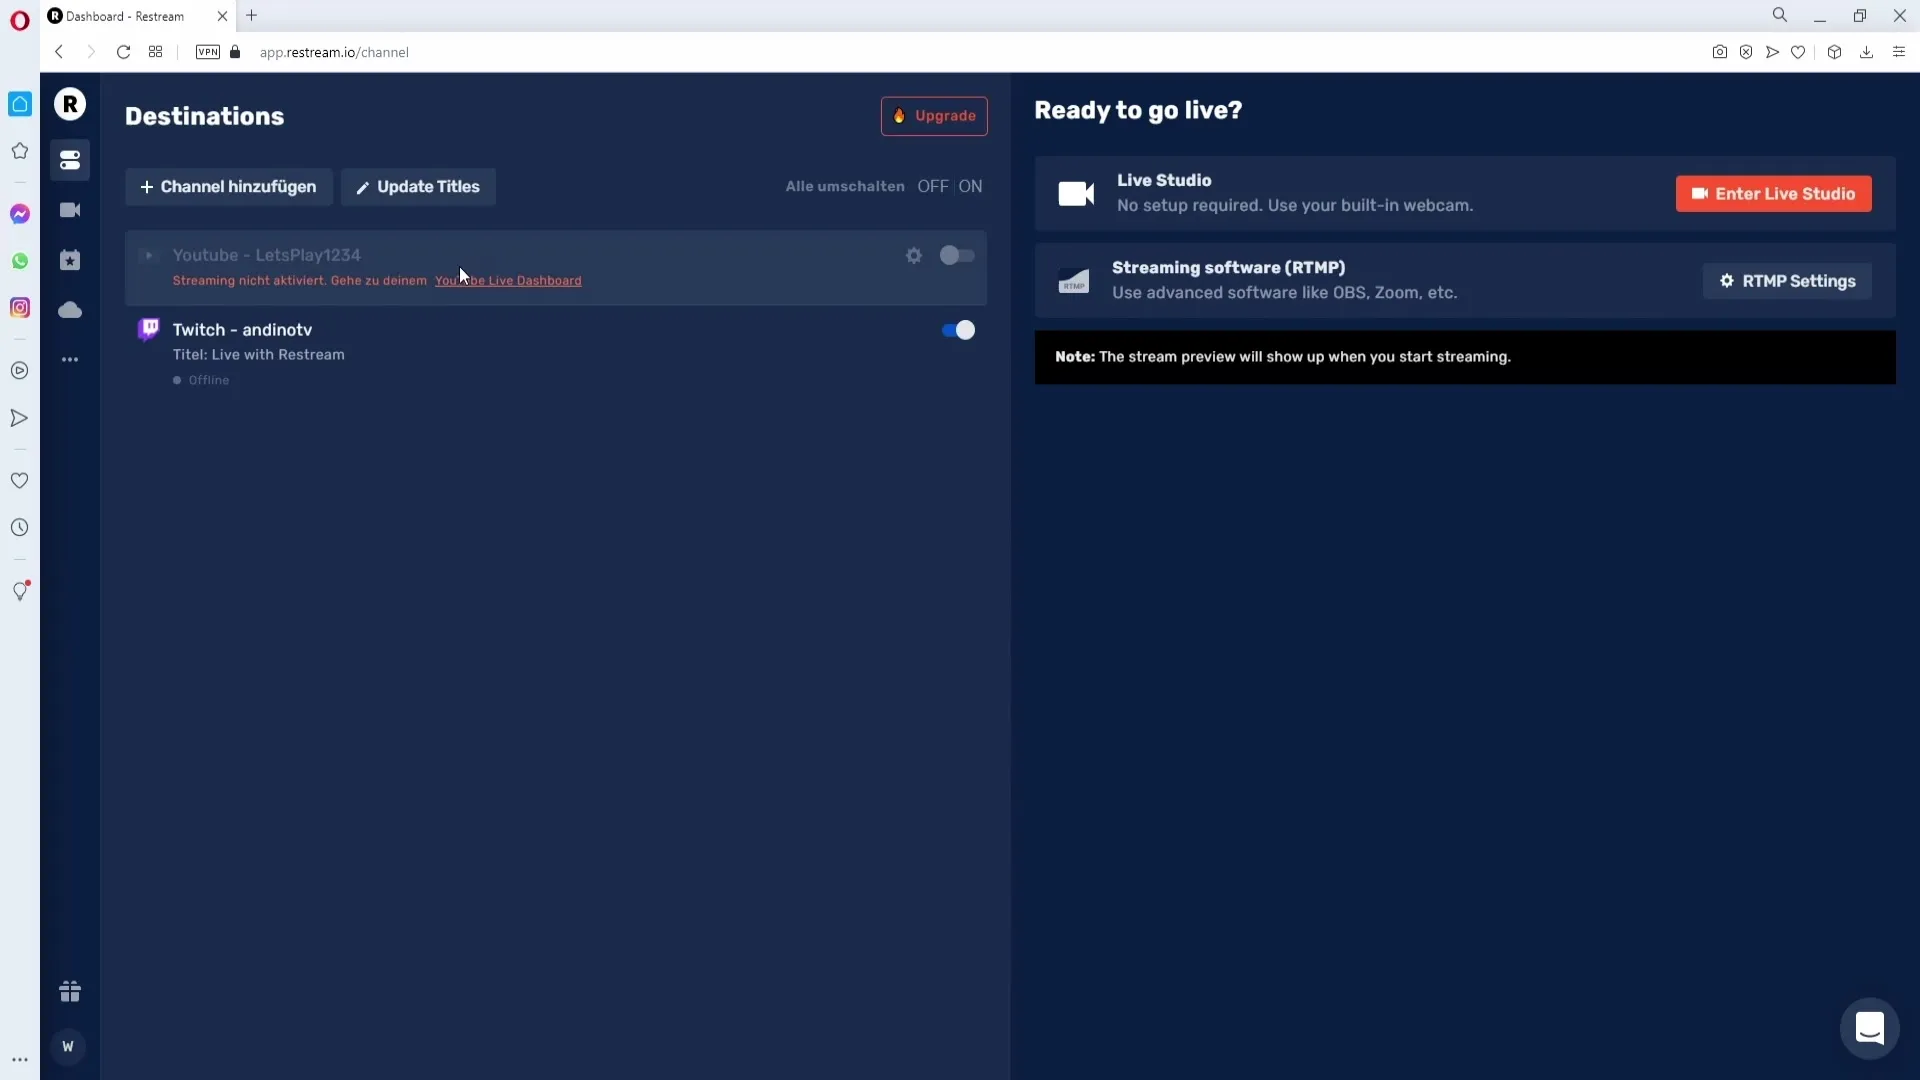1920x1080 pixels.
Task: Open a new browser tab
Action: pyautogui.click(x=252, y=15)
